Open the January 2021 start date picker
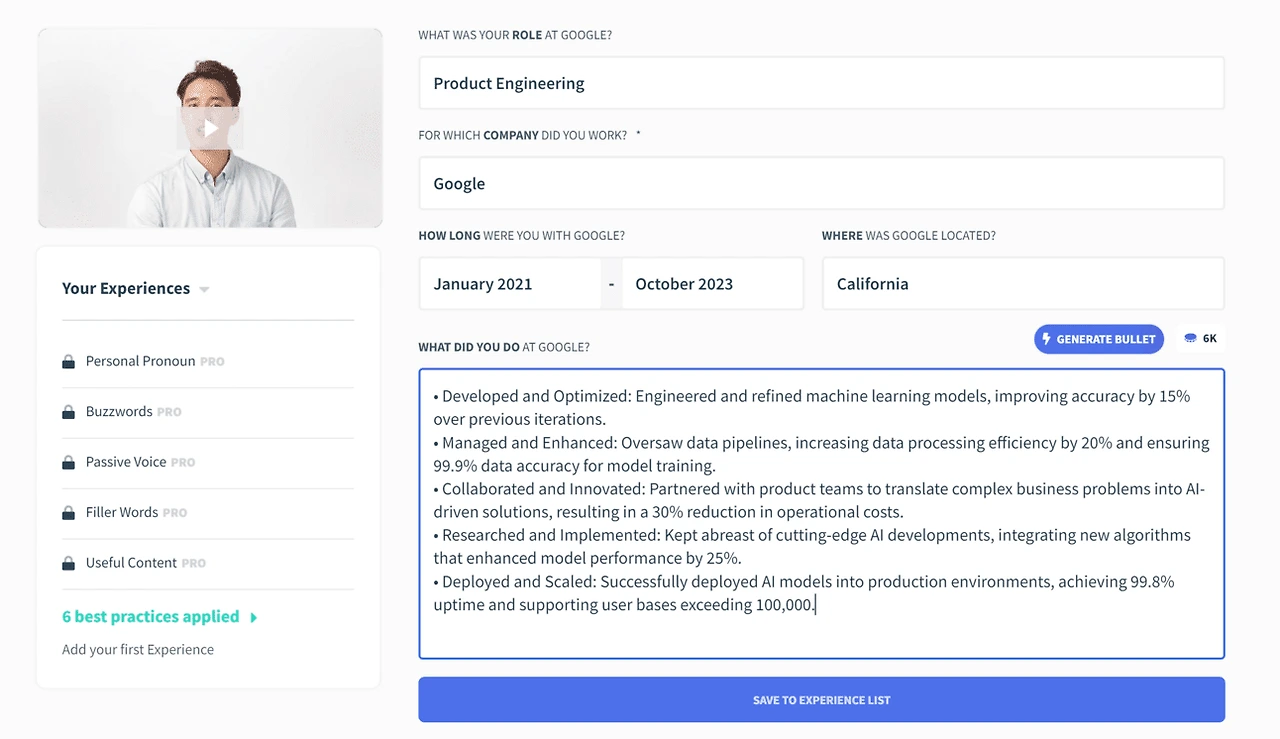The image size is (1280, 739). tap(509, 284)
